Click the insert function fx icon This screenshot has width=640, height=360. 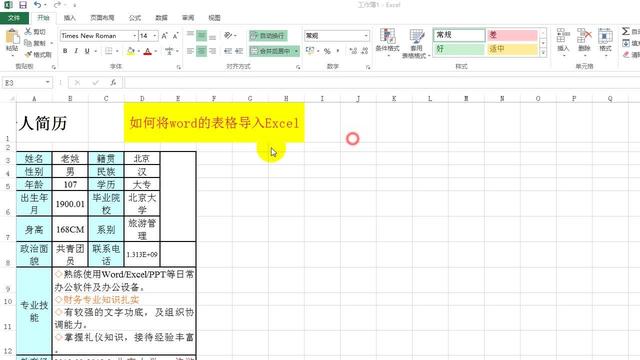click(x=113, y=82)
